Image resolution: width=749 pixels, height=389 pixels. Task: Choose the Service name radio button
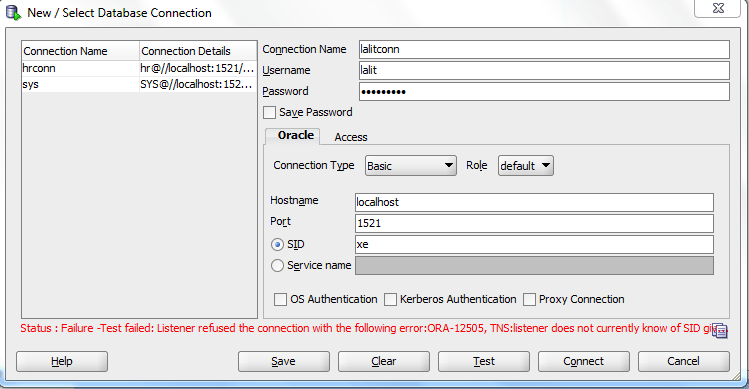(x=277, y=266)
